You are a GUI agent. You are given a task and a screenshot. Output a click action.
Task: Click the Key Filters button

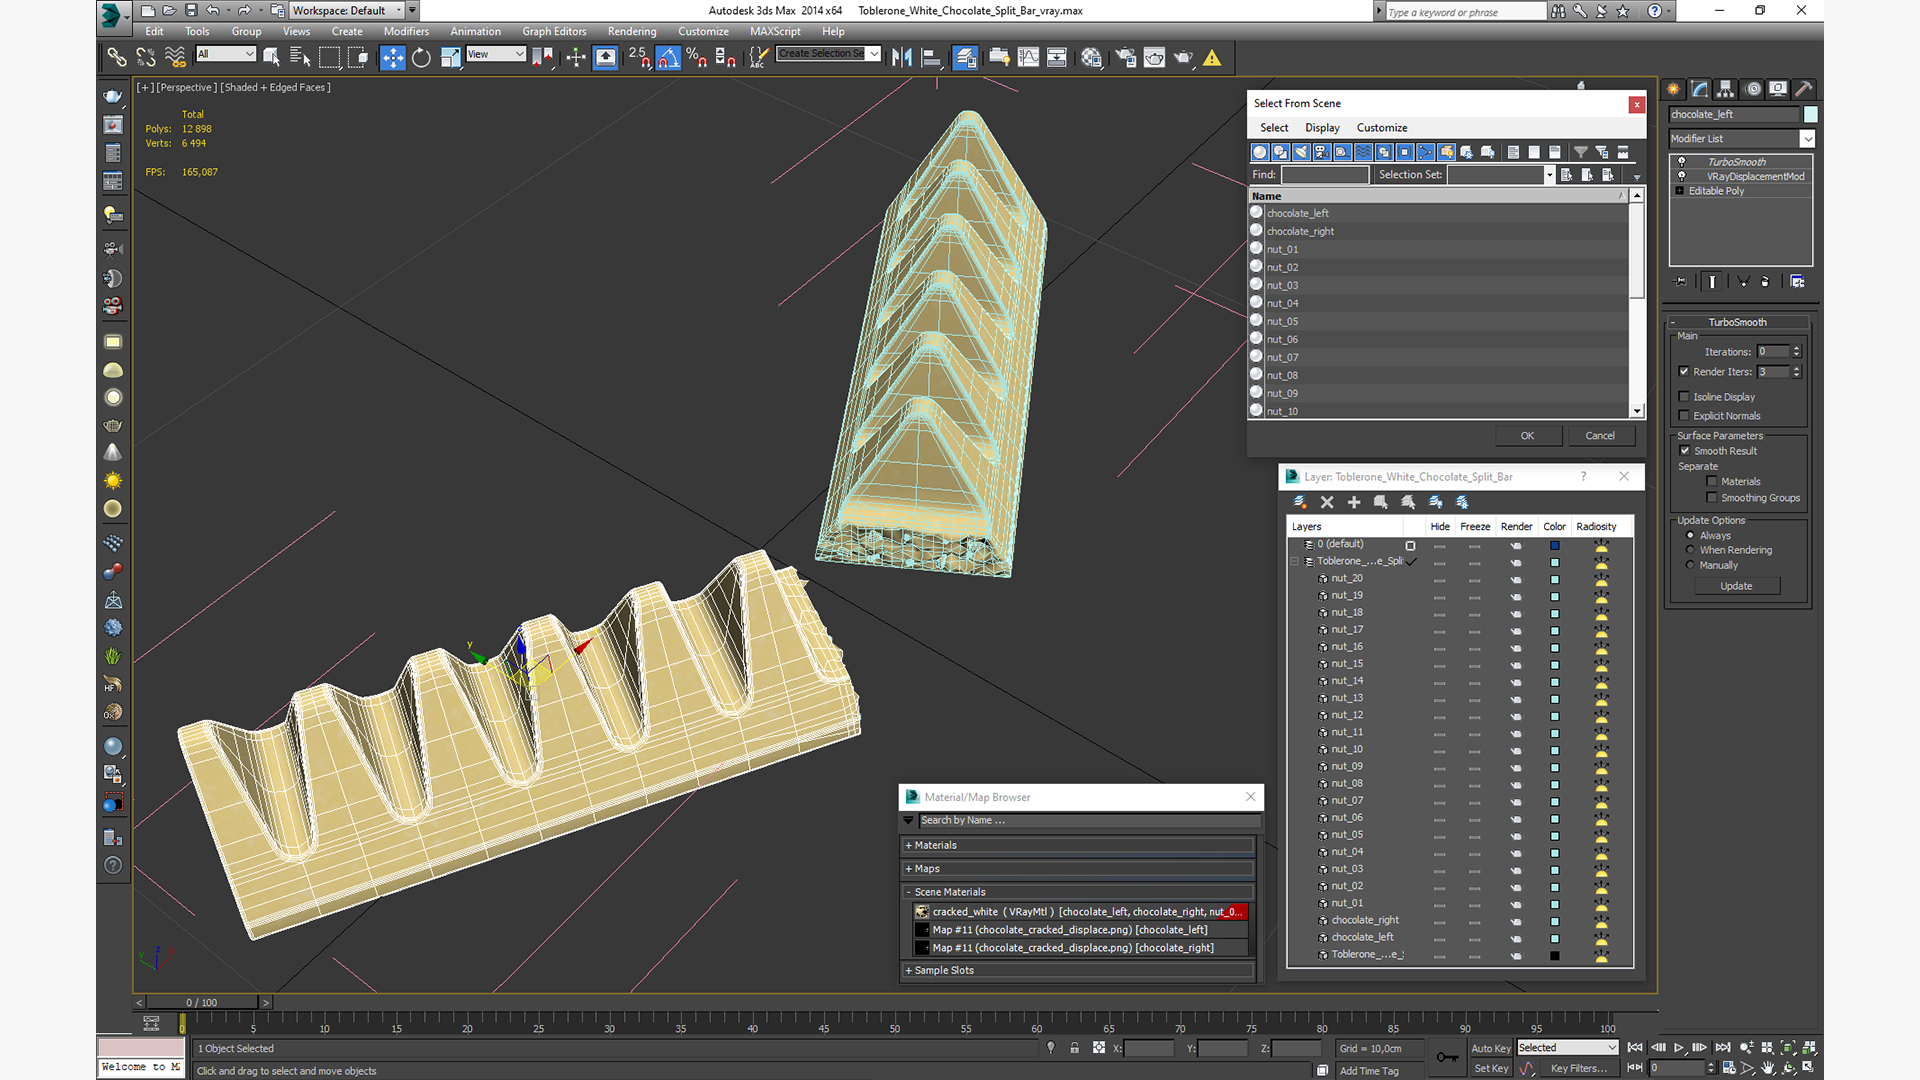1578,1069
